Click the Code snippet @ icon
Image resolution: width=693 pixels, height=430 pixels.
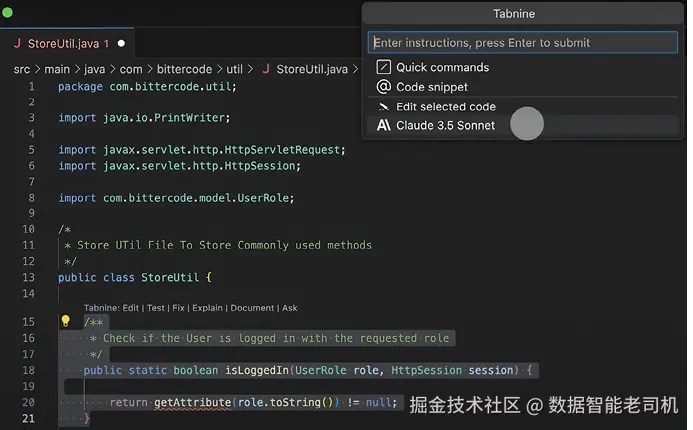coord(383,87)
